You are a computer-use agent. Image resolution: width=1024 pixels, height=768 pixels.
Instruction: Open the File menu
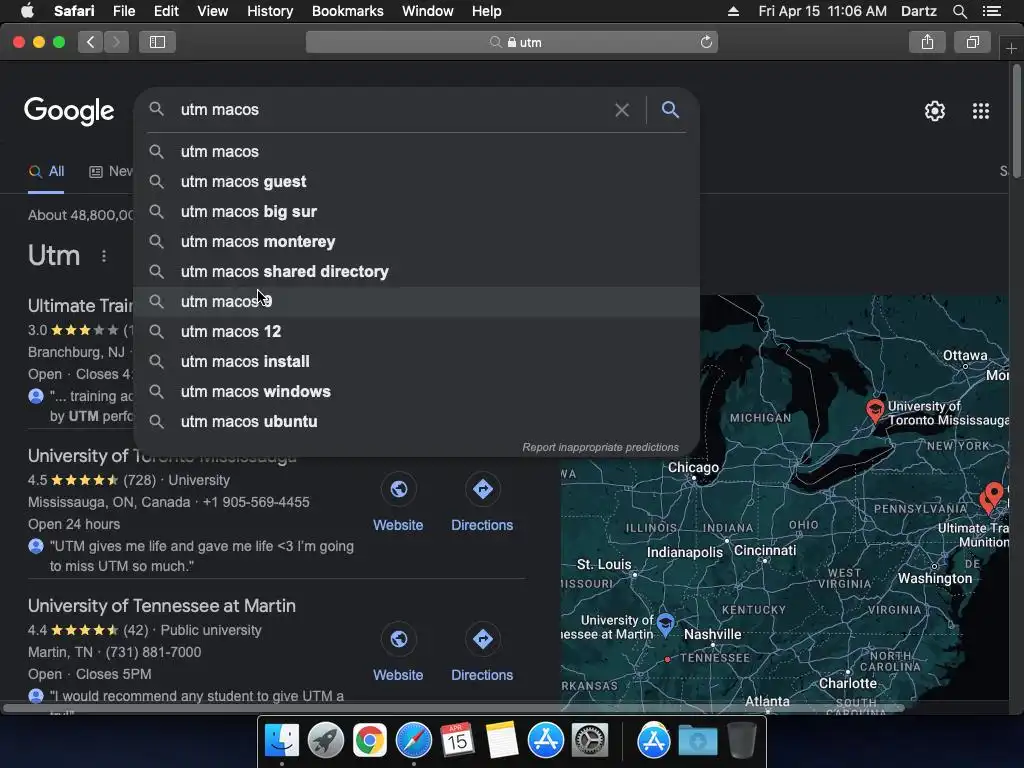tap(124, 11)
